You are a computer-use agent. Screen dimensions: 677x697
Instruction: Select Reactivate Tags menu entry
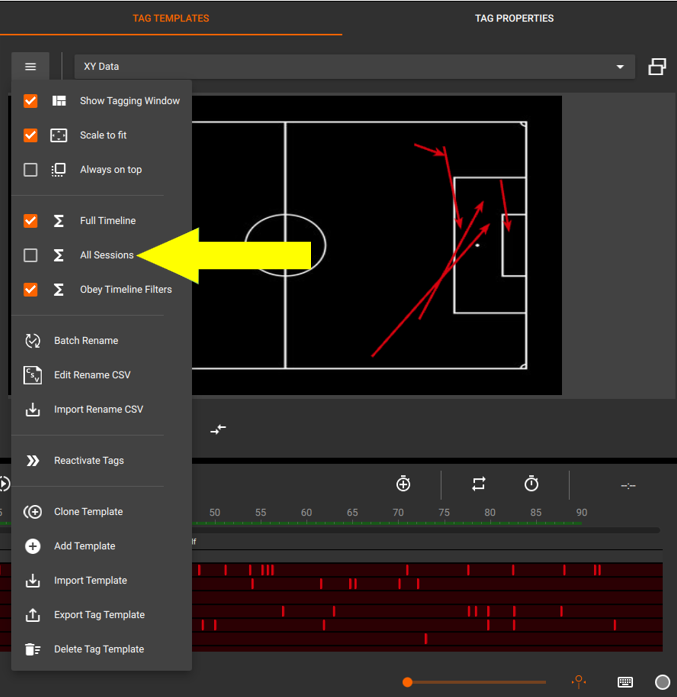coord(89,461)
